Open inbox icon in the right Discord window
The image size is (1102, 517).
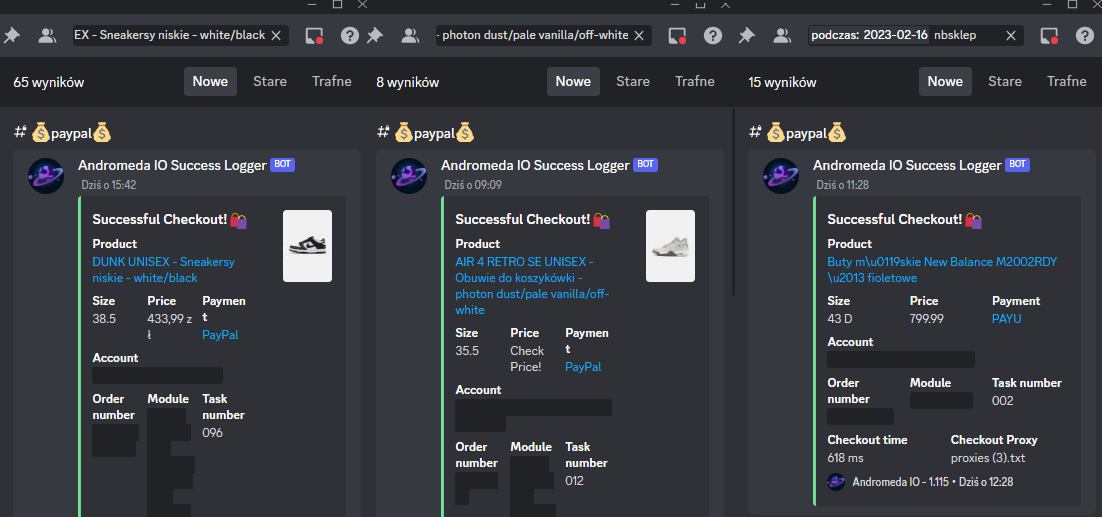(x=1049, y=35)
